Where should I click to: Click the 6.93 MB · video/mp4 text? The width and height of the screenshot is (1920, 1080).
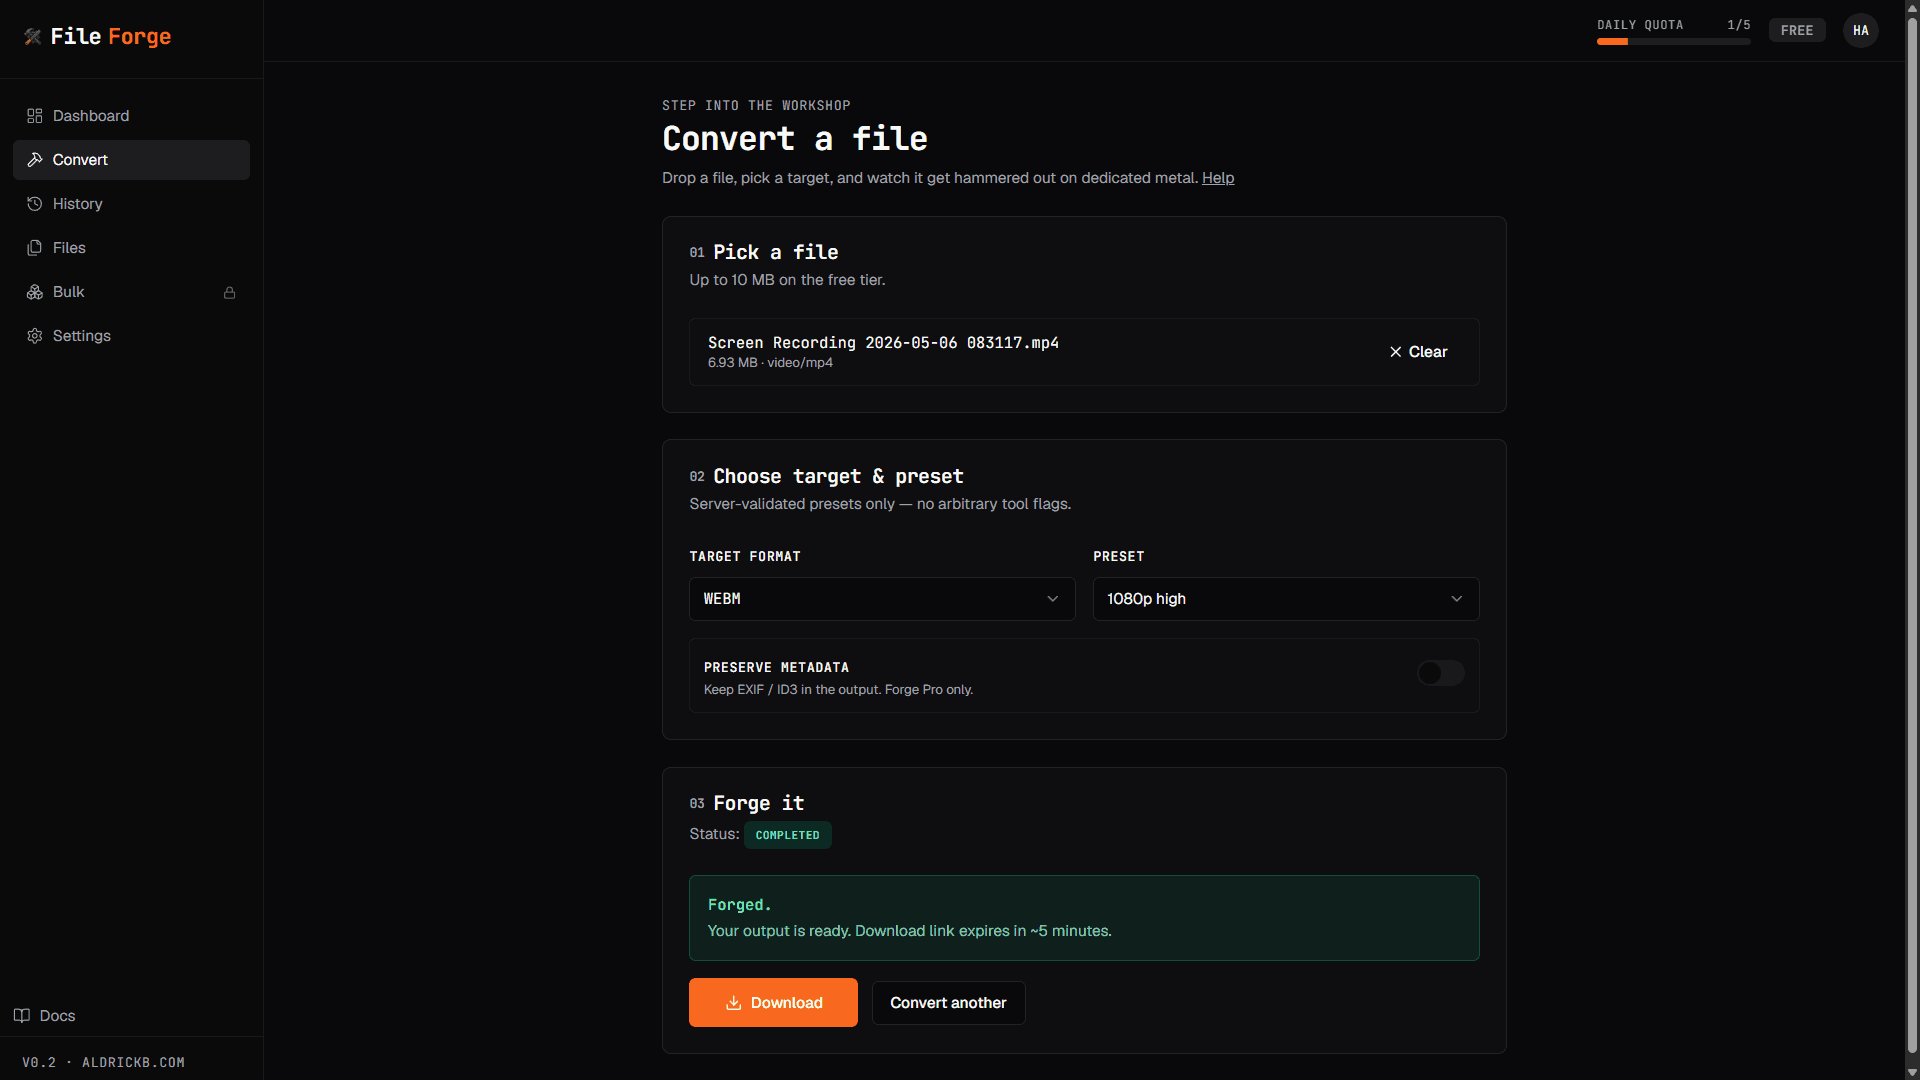(x=770, y=363)
